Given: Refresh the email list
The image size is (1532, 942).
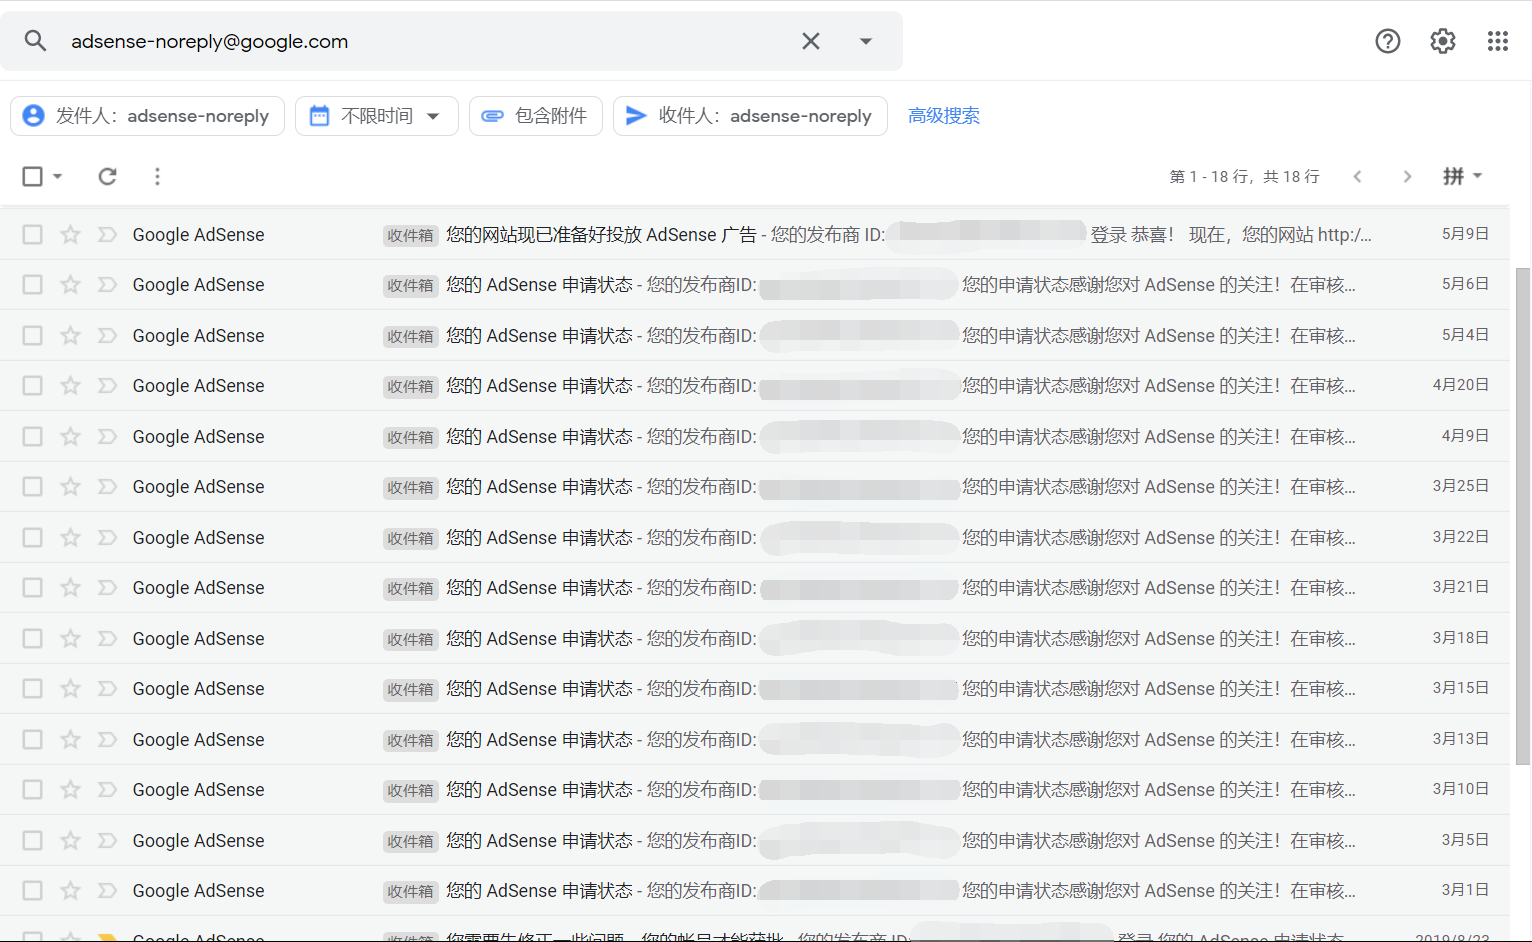Looking at the screenshot, I should tap(107, 177).
